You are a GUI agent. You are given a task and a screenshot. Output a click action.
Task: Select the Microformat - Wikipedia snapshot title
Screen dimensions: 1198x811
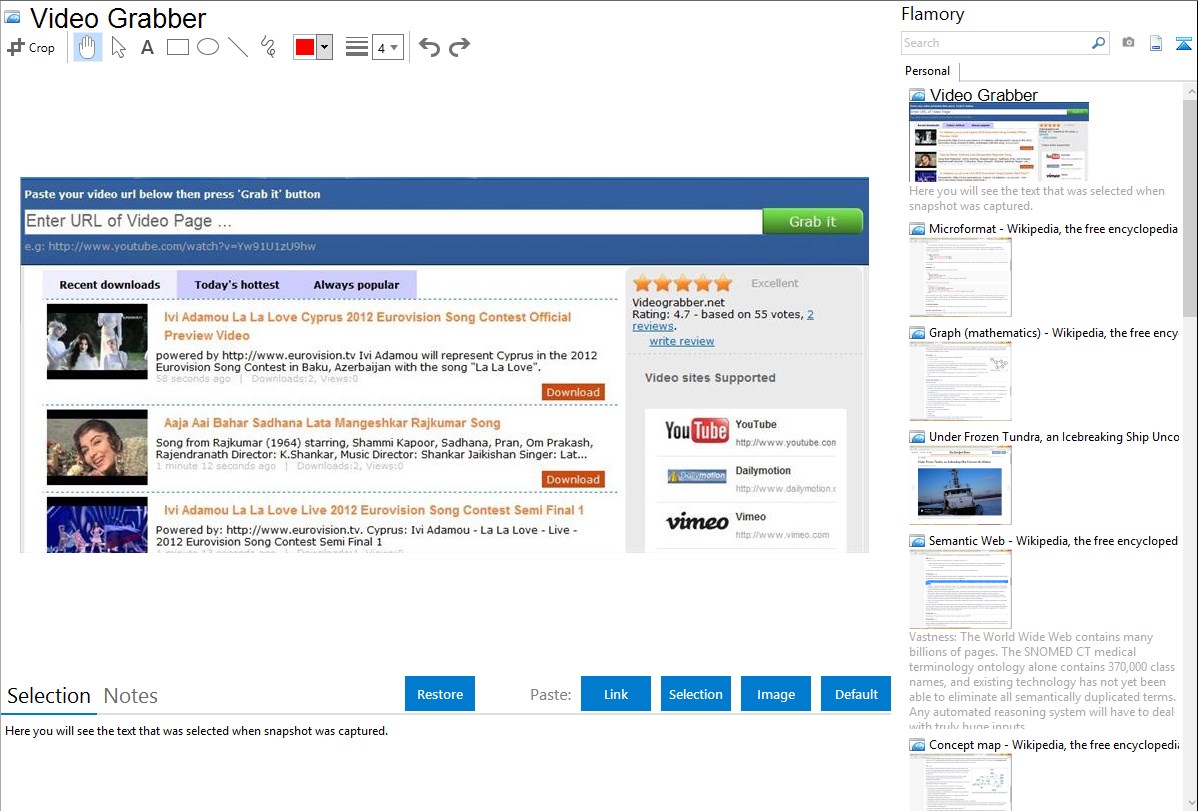pyautogui.click(x=1053, y=229)
